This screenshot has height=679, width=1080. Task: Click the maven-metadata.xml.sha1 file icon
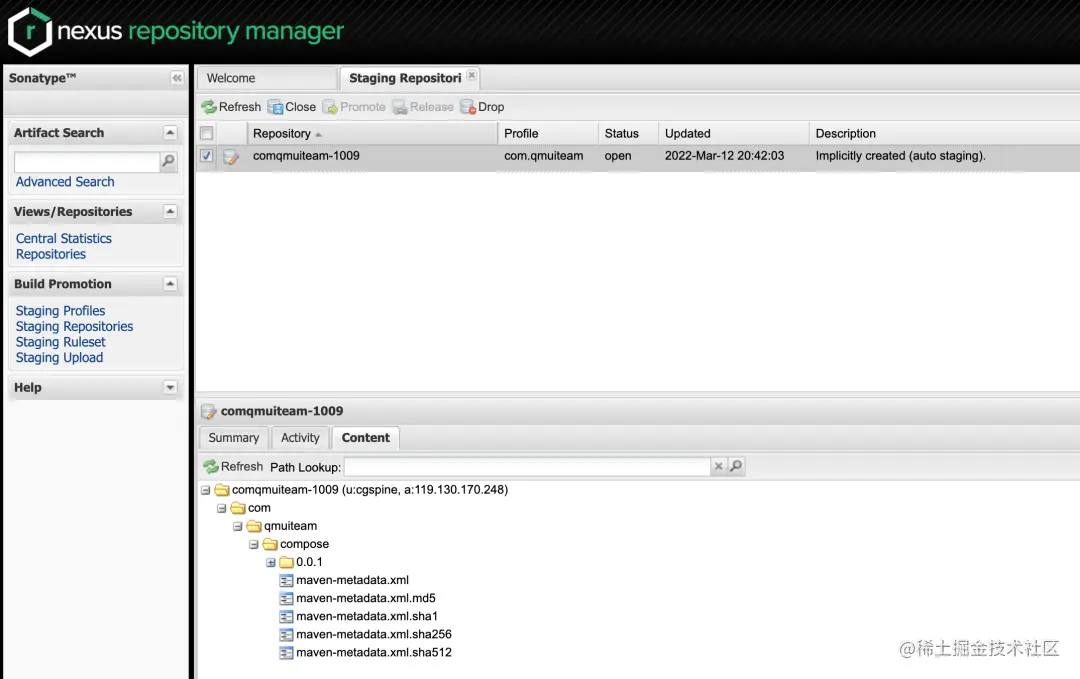point(287,616)
